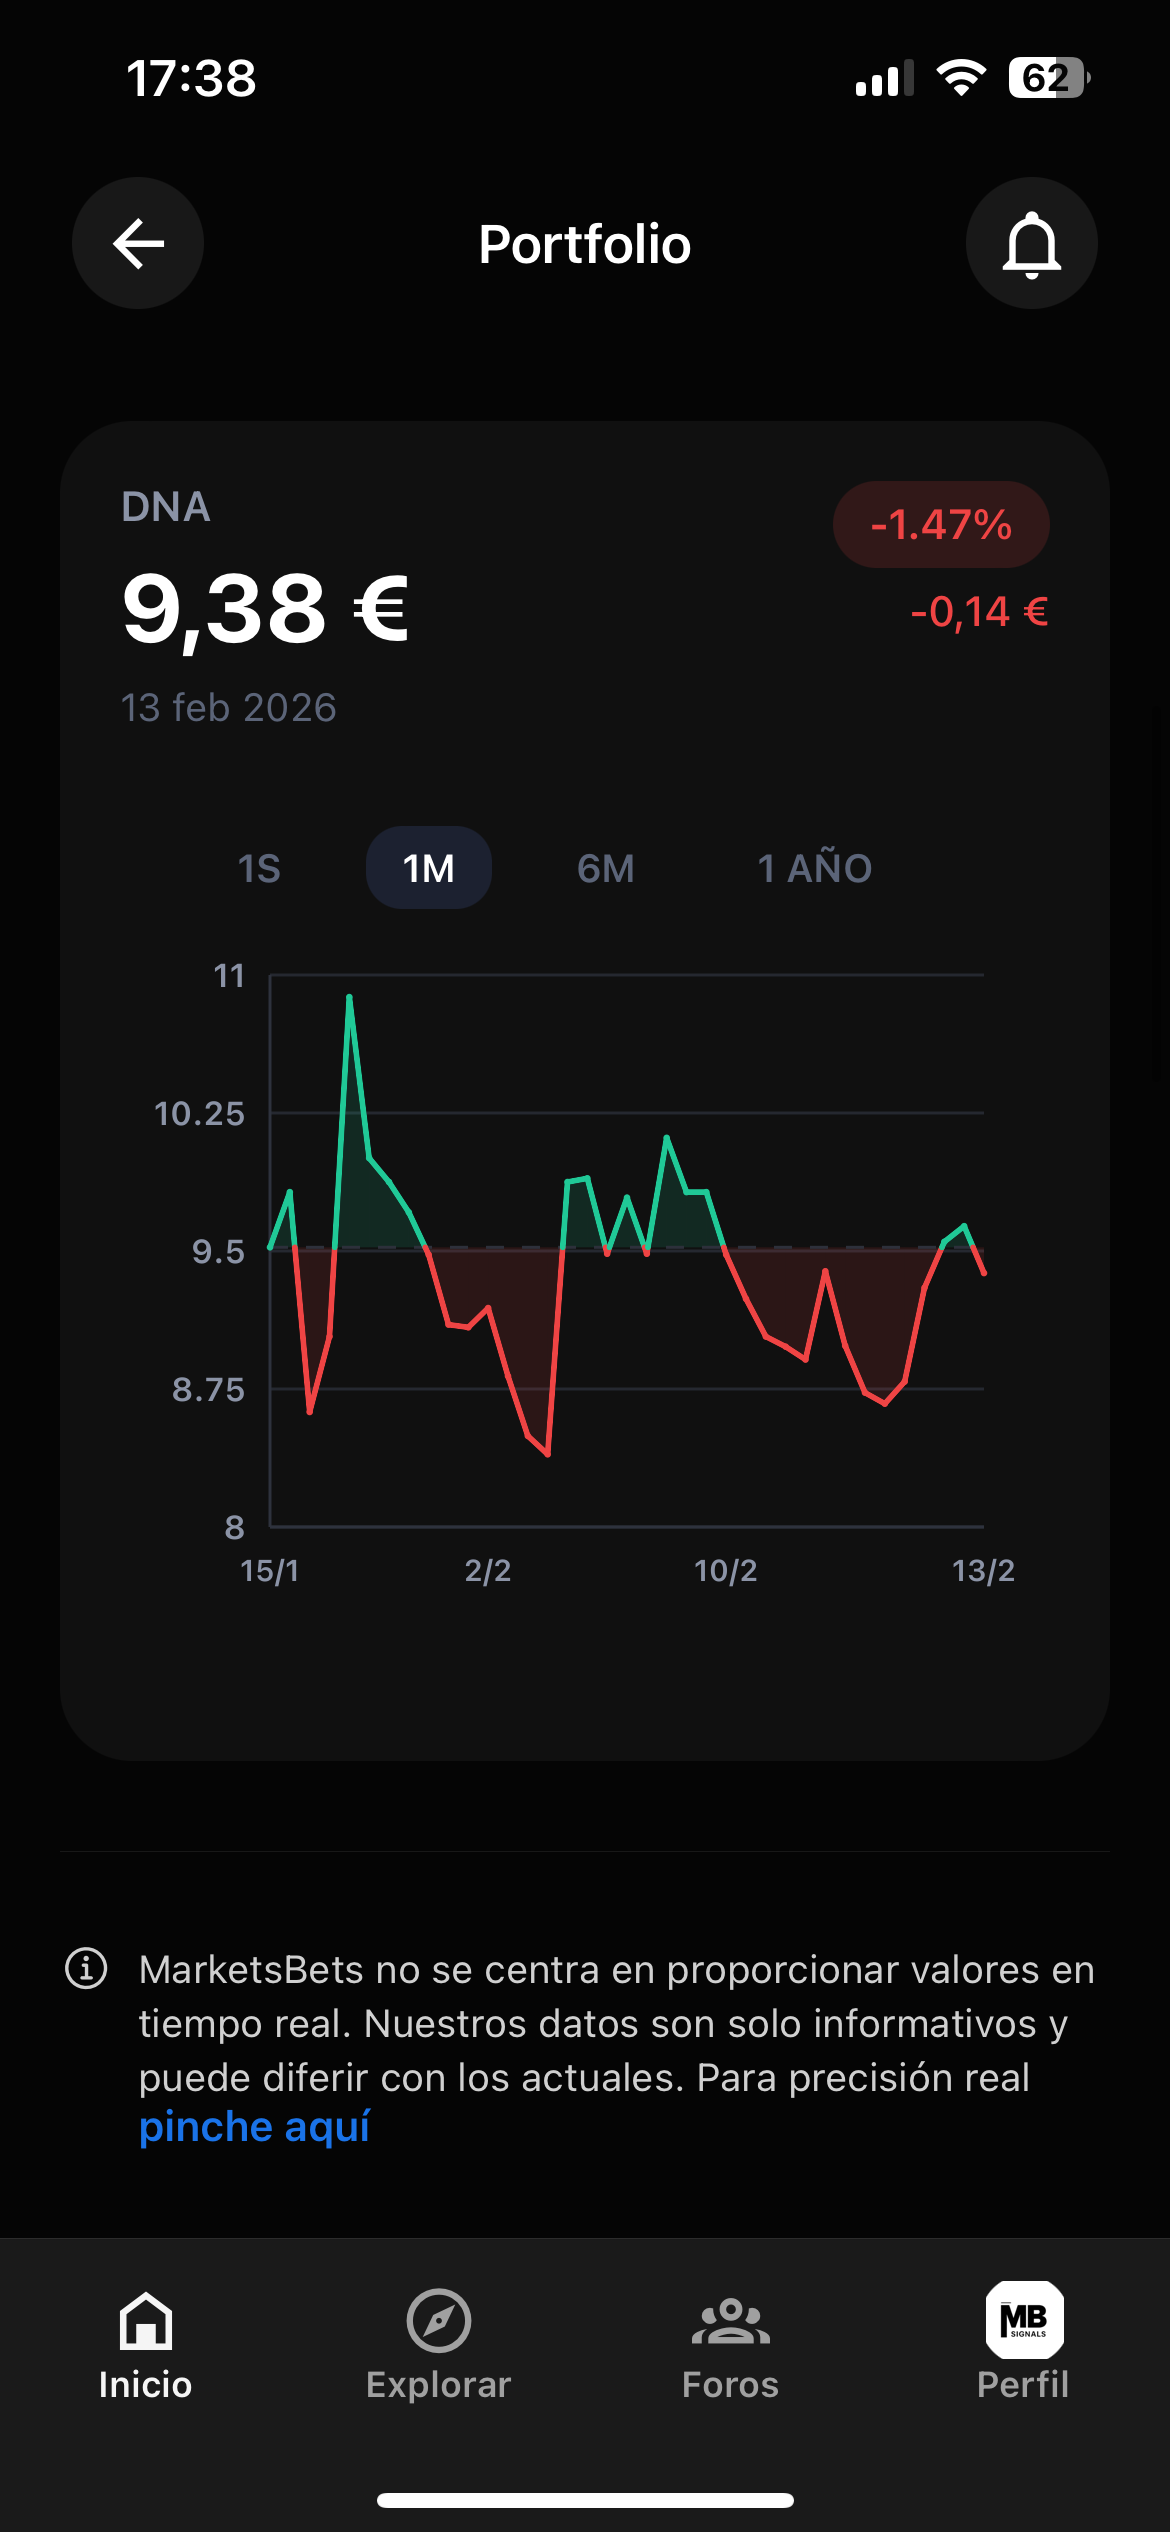
Task: Tap the back arrow button
Action: pyautogui.click(x=138, y=243)
